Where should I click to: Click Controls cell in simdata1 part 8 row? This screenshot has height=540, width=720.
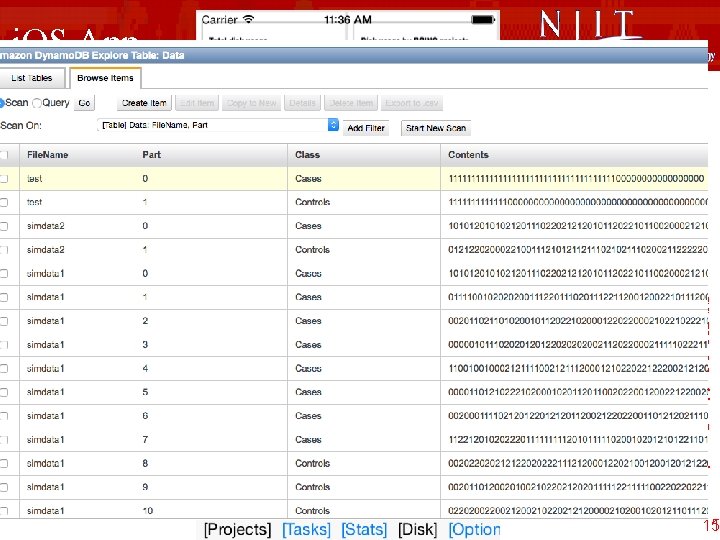(x=312, y=463)
